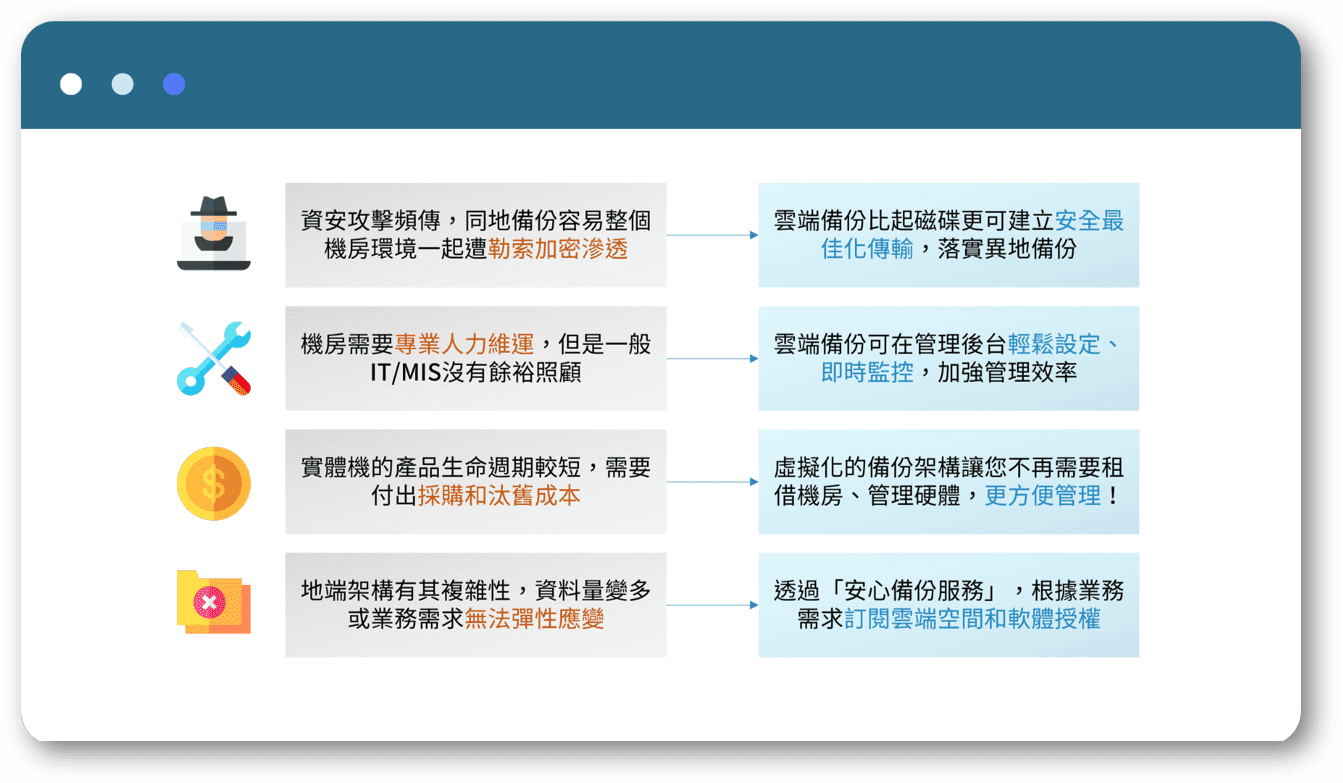Toggle the light blue middle window dot
Image resolution: width=1343 pixels, height=783 pixels.
122,84
